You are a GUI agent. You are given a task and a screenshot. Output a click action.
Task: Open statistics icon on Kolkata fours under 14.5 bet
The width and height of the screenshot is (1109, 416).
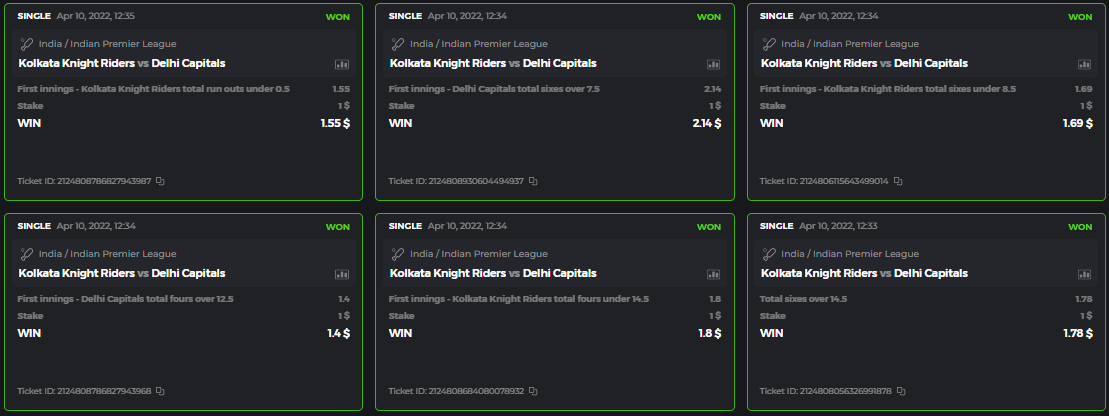tap(713, 274)
